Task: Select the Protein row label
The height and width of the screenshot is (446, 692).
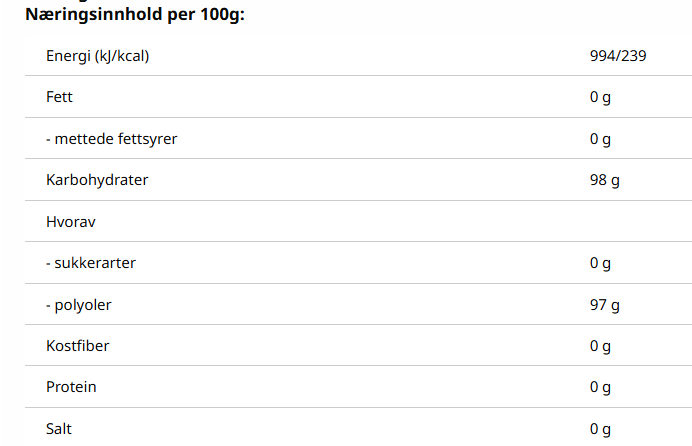Action: pos(71,387)
